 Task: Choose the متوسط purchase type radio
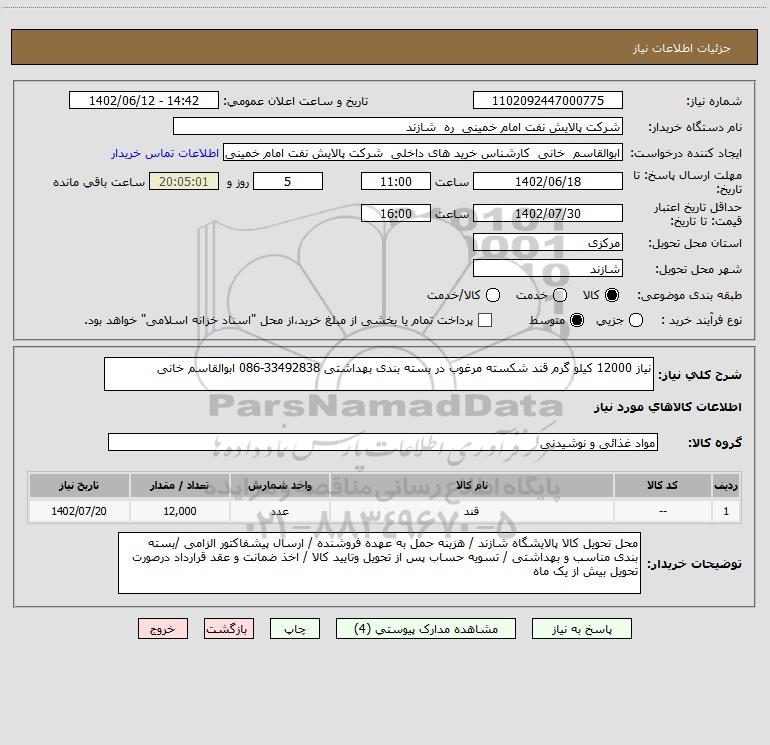pos(577,320)
